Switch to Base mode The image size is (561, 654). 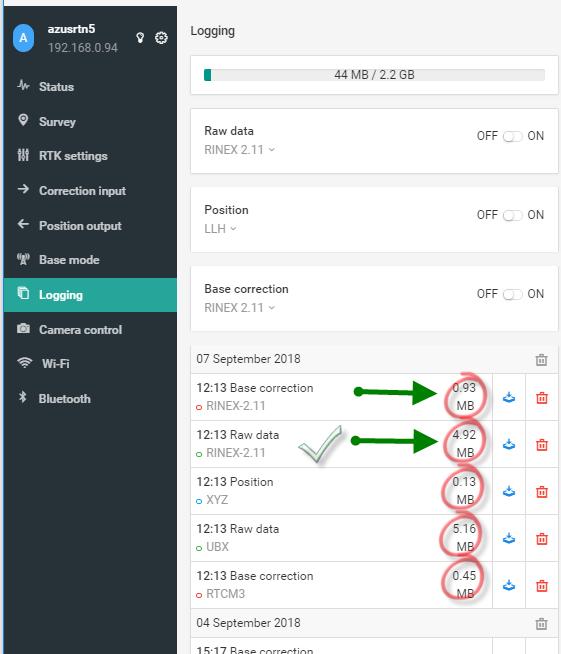point(90,259)
